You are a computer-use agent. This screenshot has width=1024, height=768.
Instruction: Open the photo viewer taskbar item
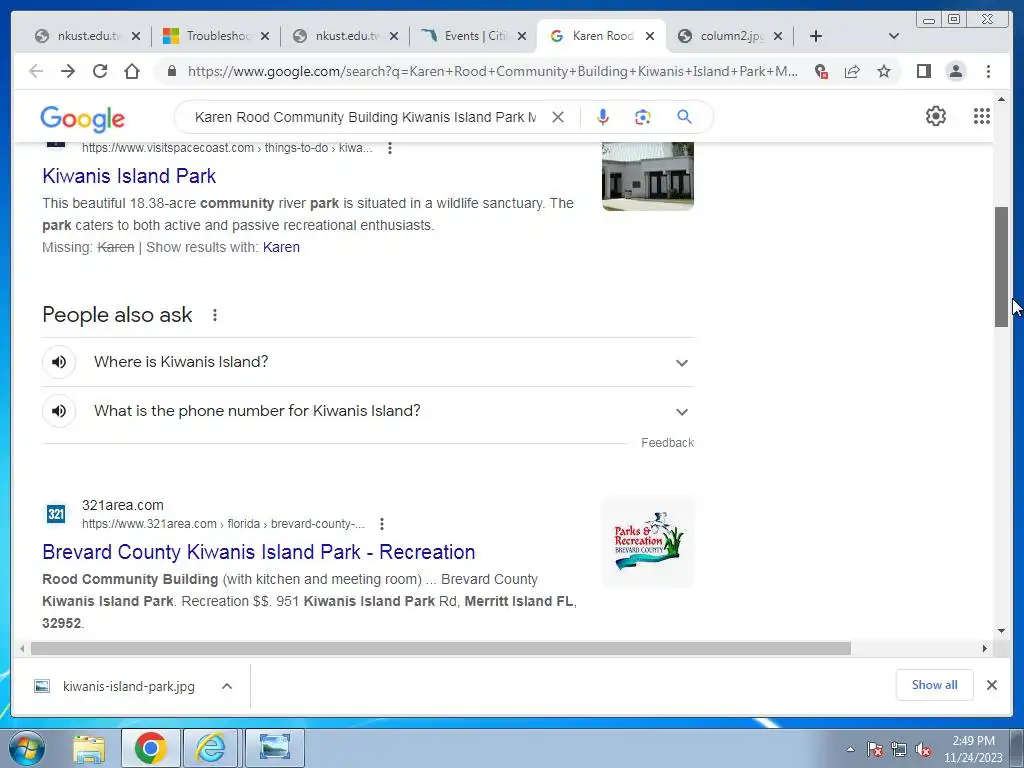pos(274,748)
